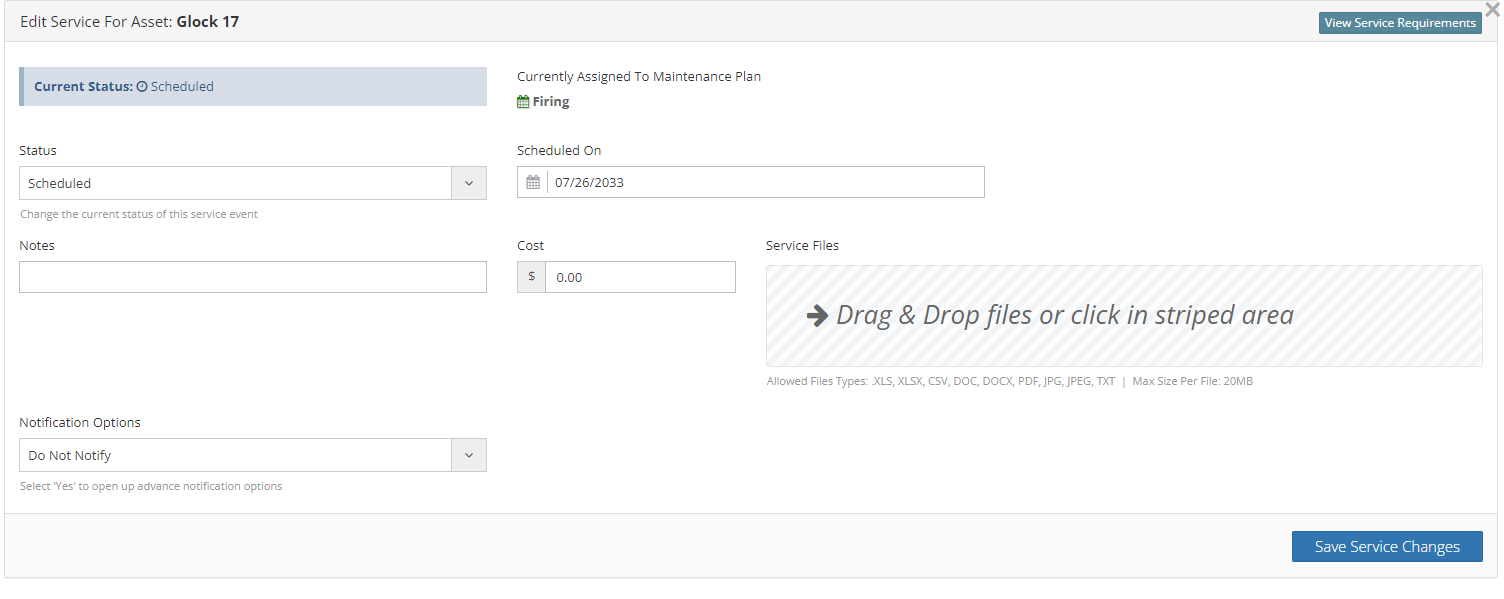Click into the Cost amount field
This screenshot has height=599, width=1504.
click(x=640, y=277)
